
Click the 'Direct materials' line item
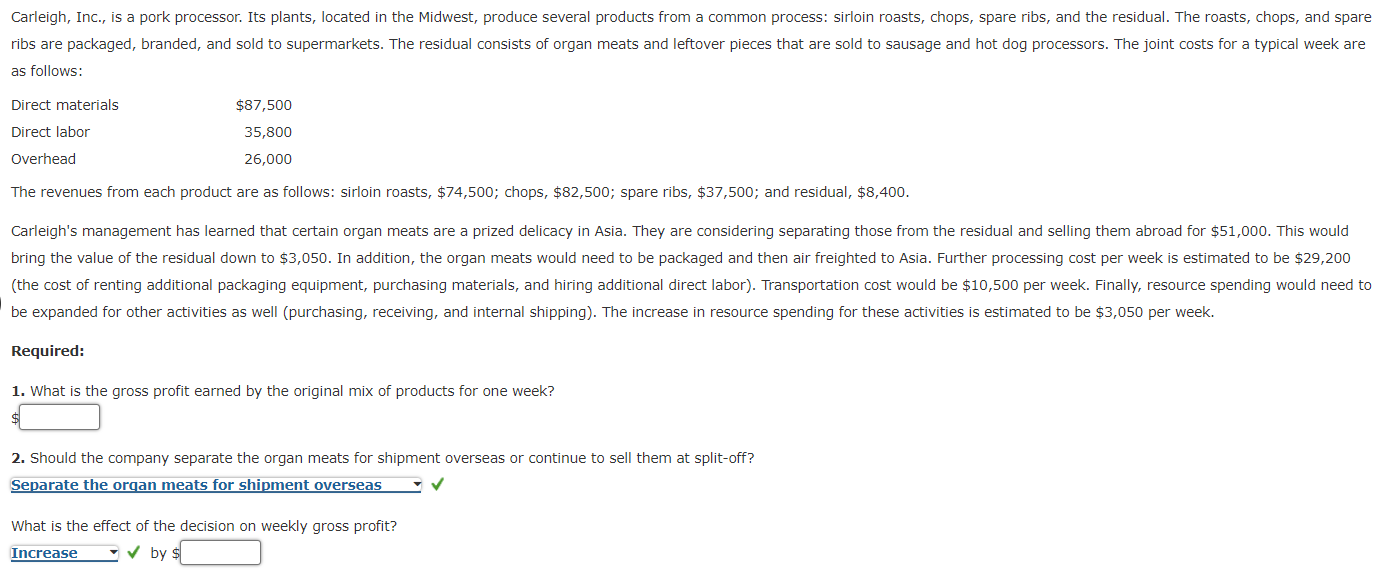tap(64, 104)
